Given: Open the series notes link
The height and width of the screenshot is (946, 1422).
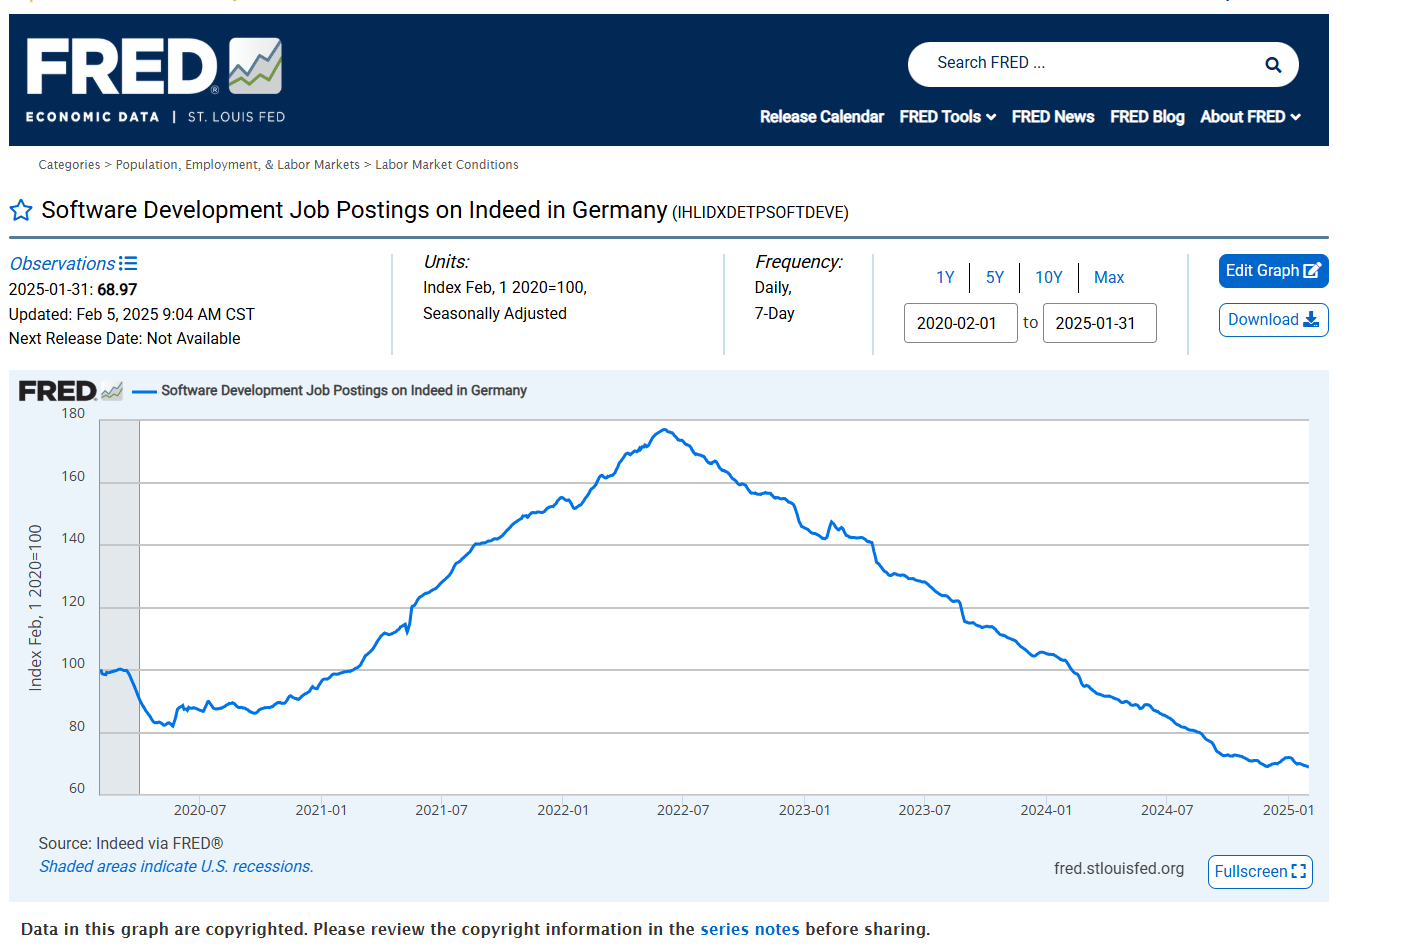Looking at the screenshot, I should pyautogui.click(x=750, y=929).
